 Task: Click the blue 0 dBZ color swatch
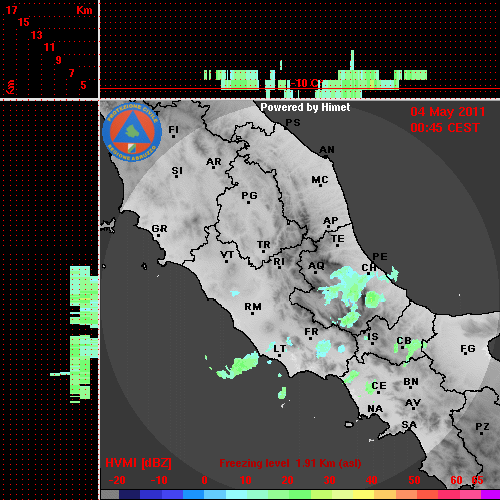[x=204, y=494]
